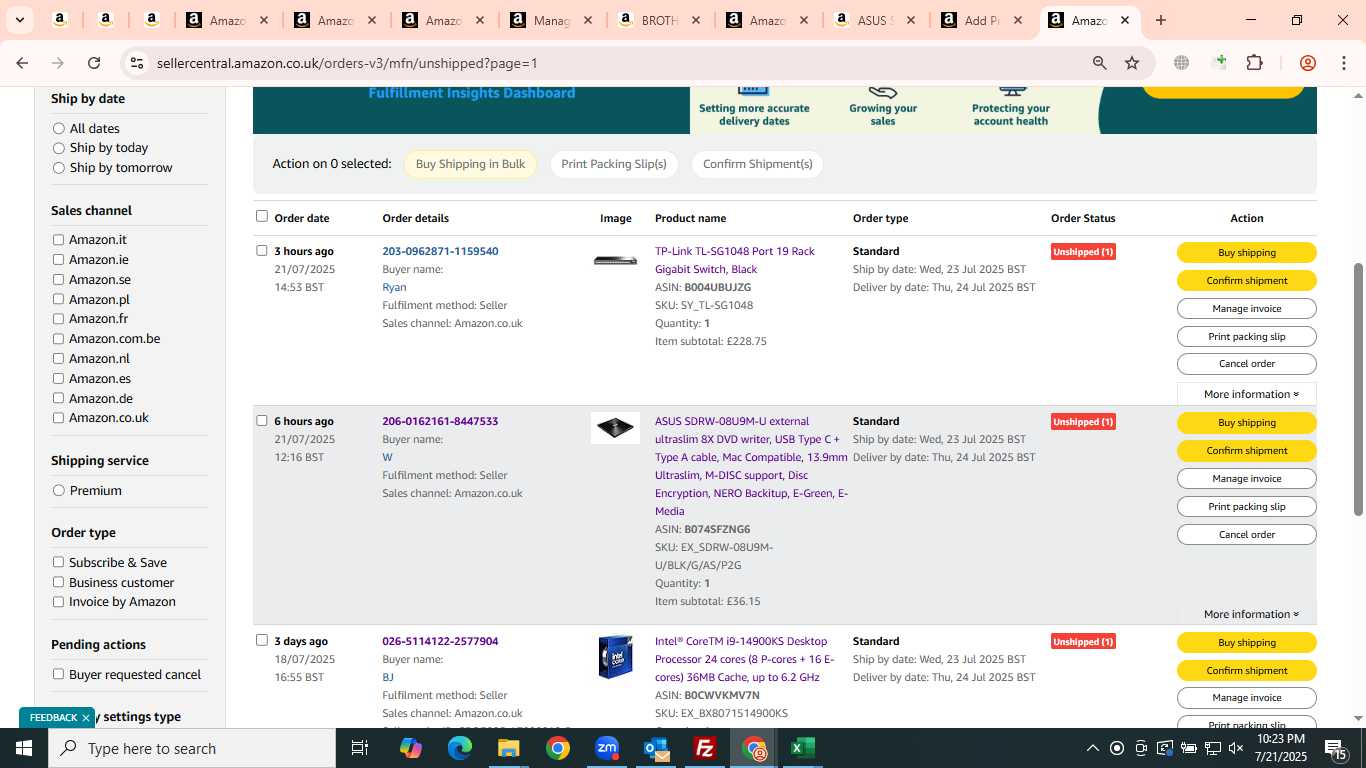Tick the Amazon.it sales channel checkbox

(x=58, y=240)
